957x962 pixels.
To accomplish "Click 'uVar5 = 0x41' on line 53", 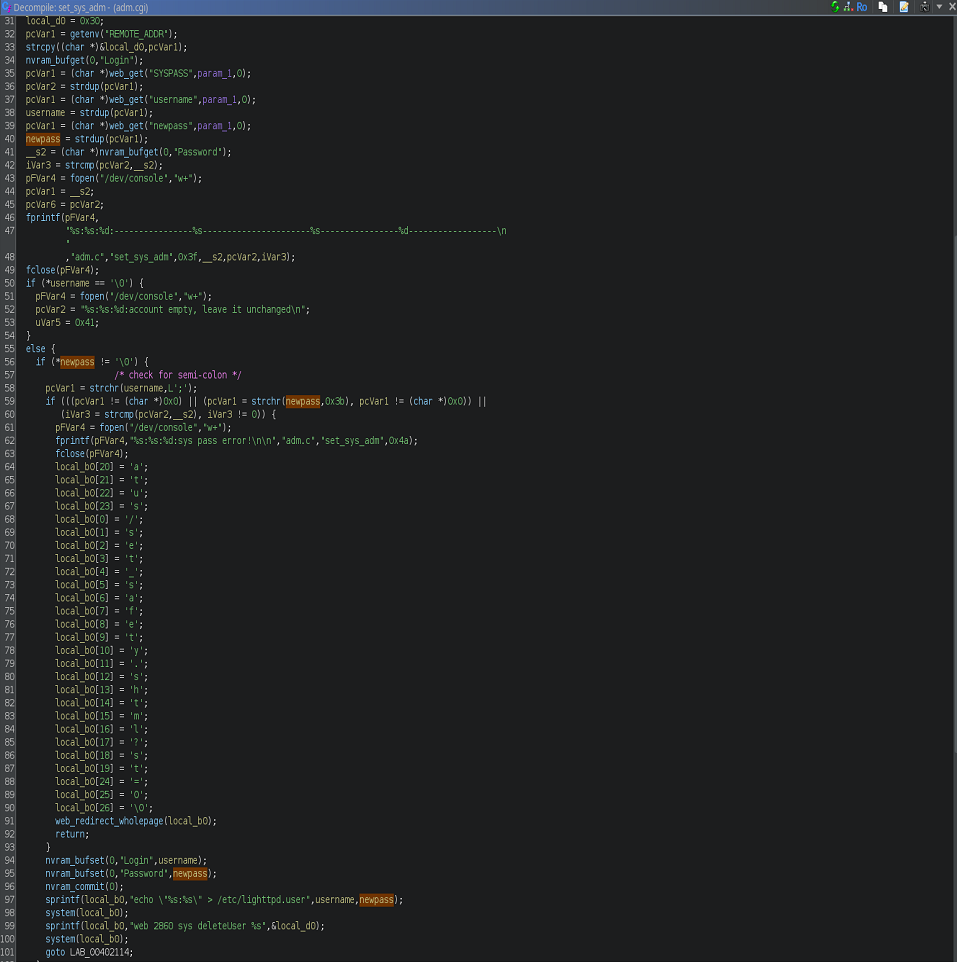I will [65, 323].
